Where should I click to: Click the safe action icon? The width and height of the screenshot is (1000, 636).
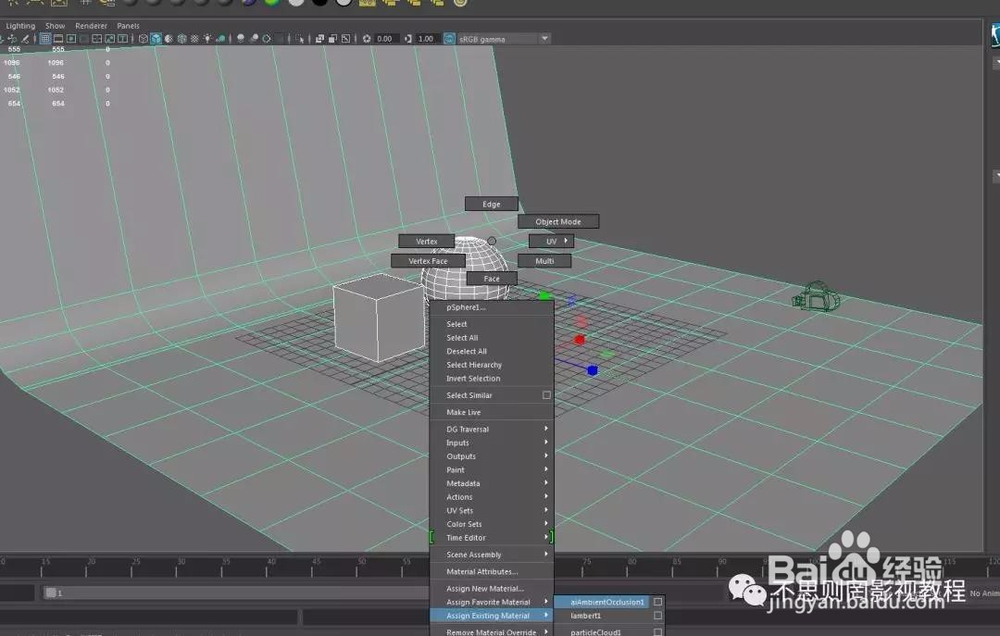(x=110, y=39)
